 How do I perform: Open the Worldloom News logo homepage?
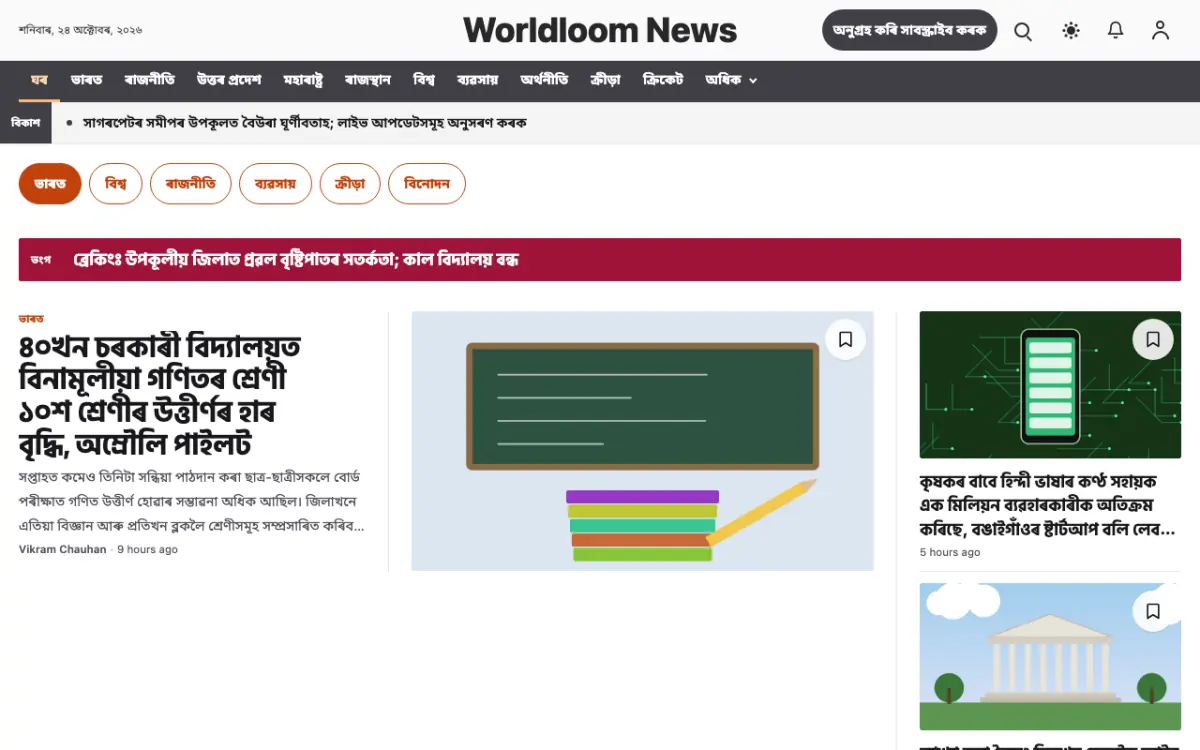pyautogui.click(x=600, y=30)
